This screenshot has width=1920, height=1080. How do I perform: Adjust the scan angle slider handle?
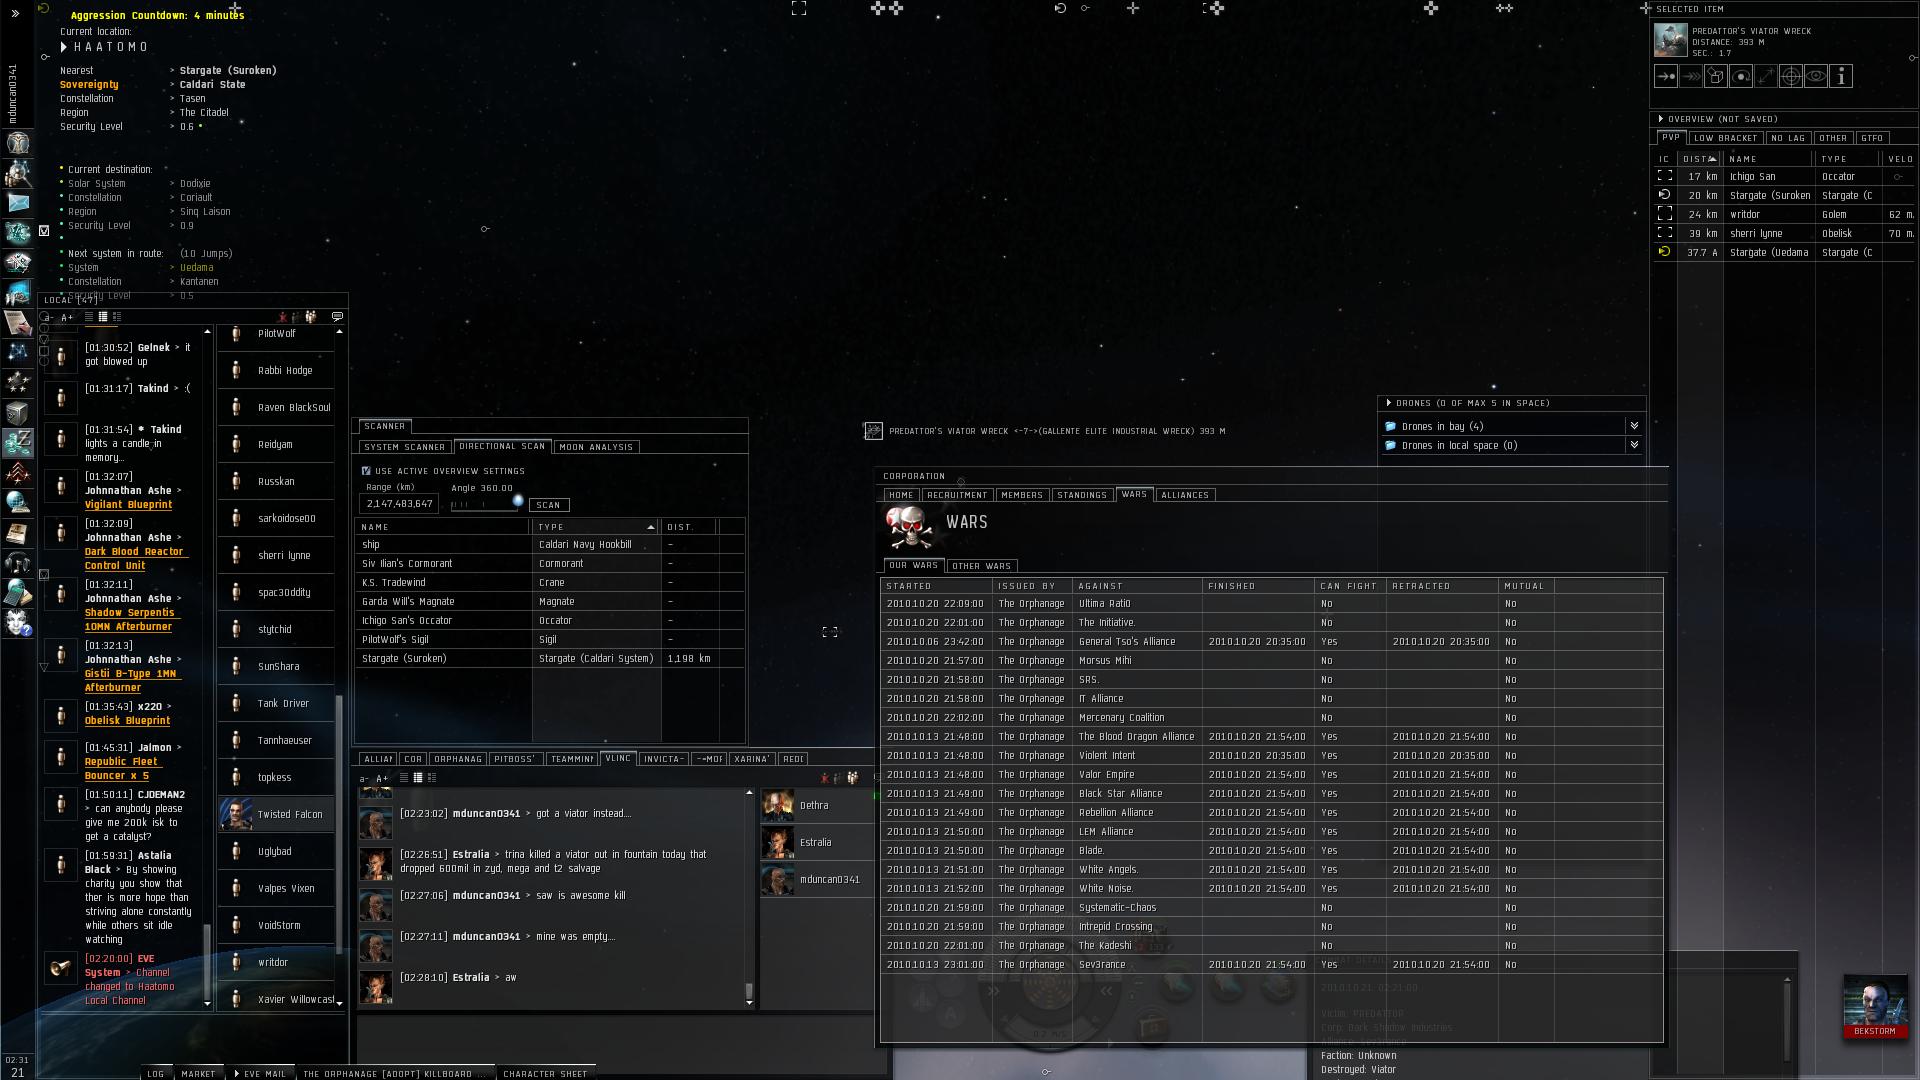(518, 501)
